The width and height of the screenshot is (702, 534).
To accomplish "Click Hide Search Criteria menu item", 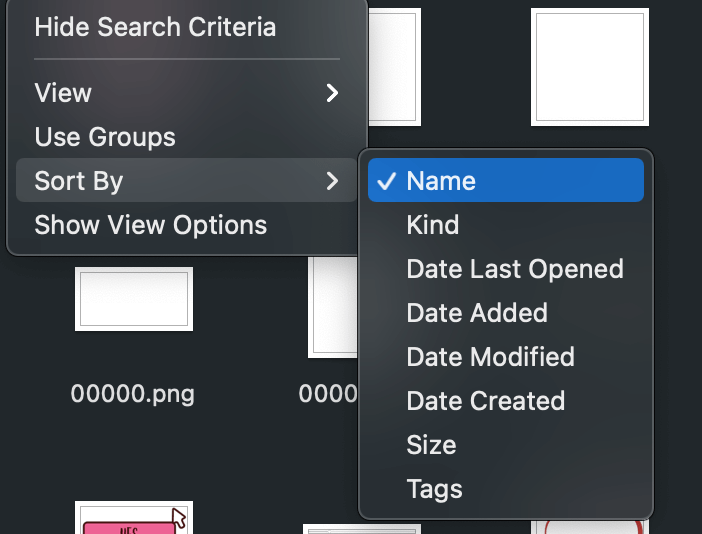I will pyautogui.click(x=155, y=27).
